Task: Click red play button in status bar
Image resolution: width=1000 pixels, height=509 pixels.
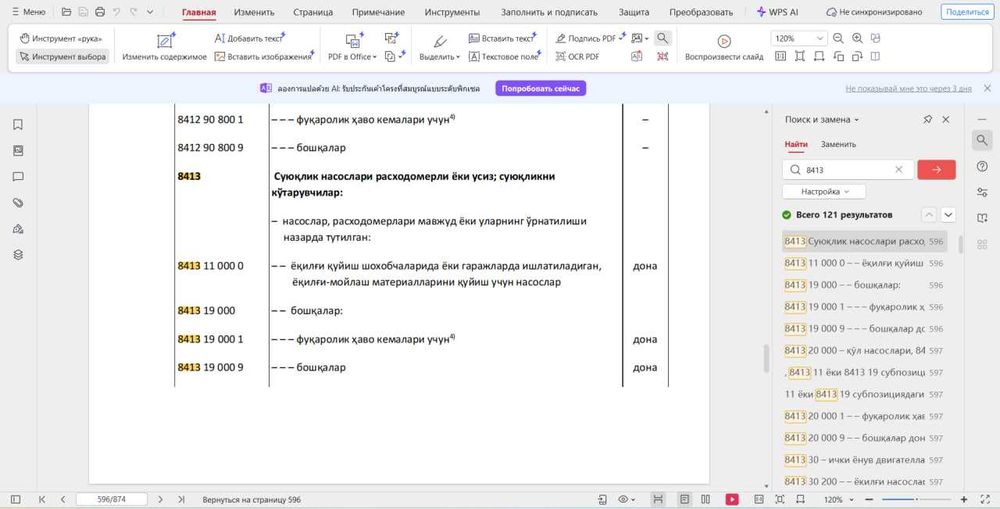Action: (732, 499)
